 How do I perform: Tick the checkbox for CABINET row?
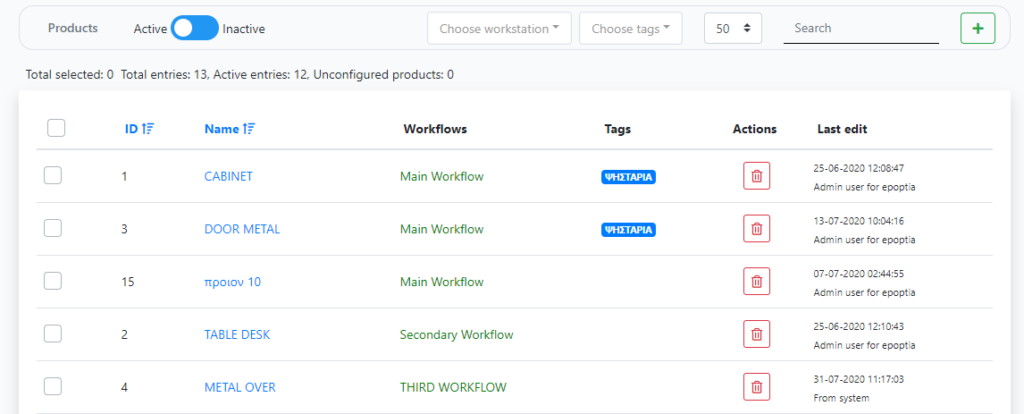point(53,176)
